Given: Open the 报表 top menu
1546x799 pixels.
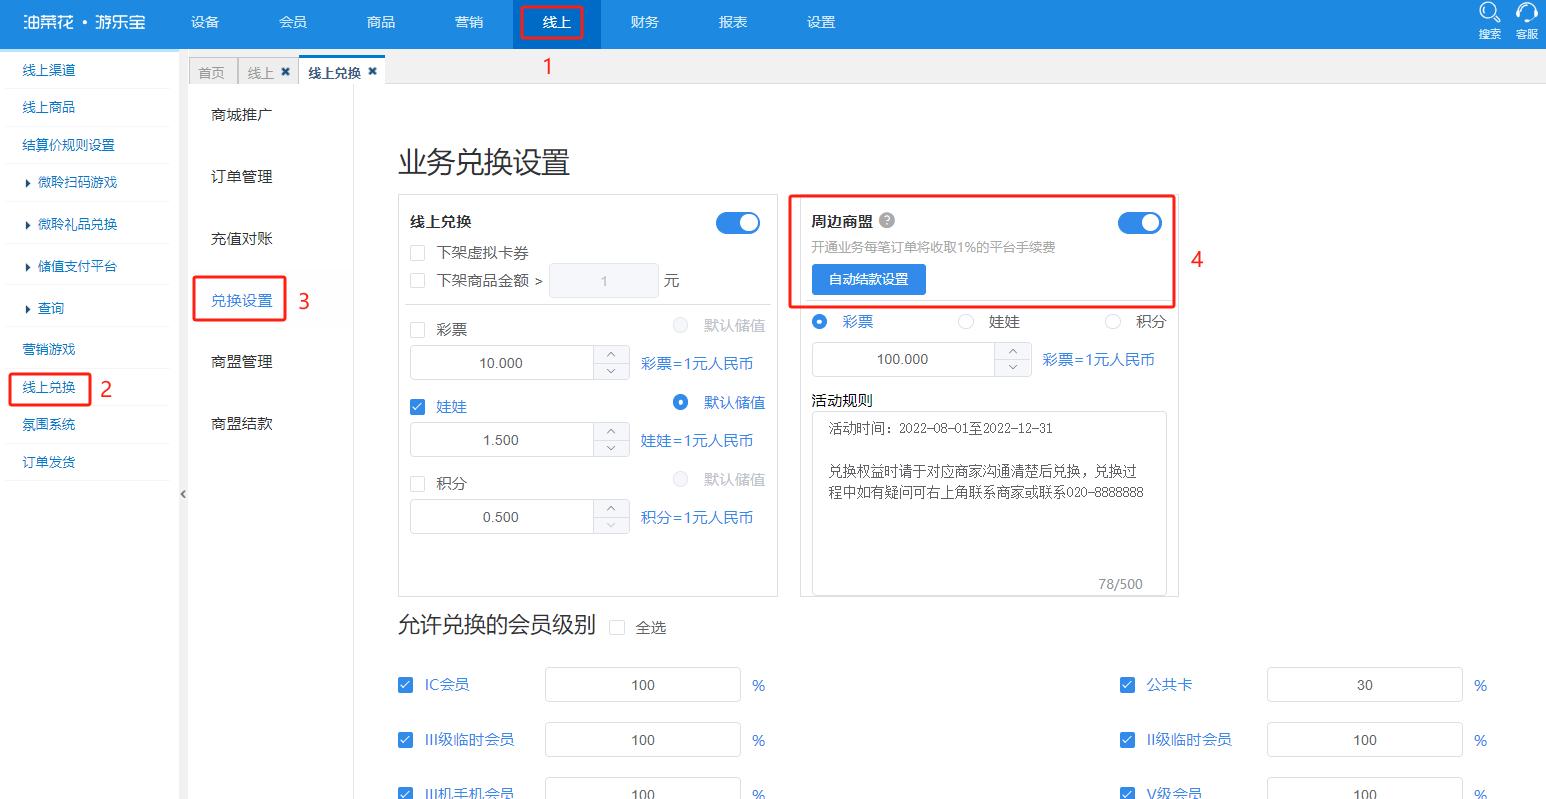Looking at the screenshot, I should (x=733, y=22).
